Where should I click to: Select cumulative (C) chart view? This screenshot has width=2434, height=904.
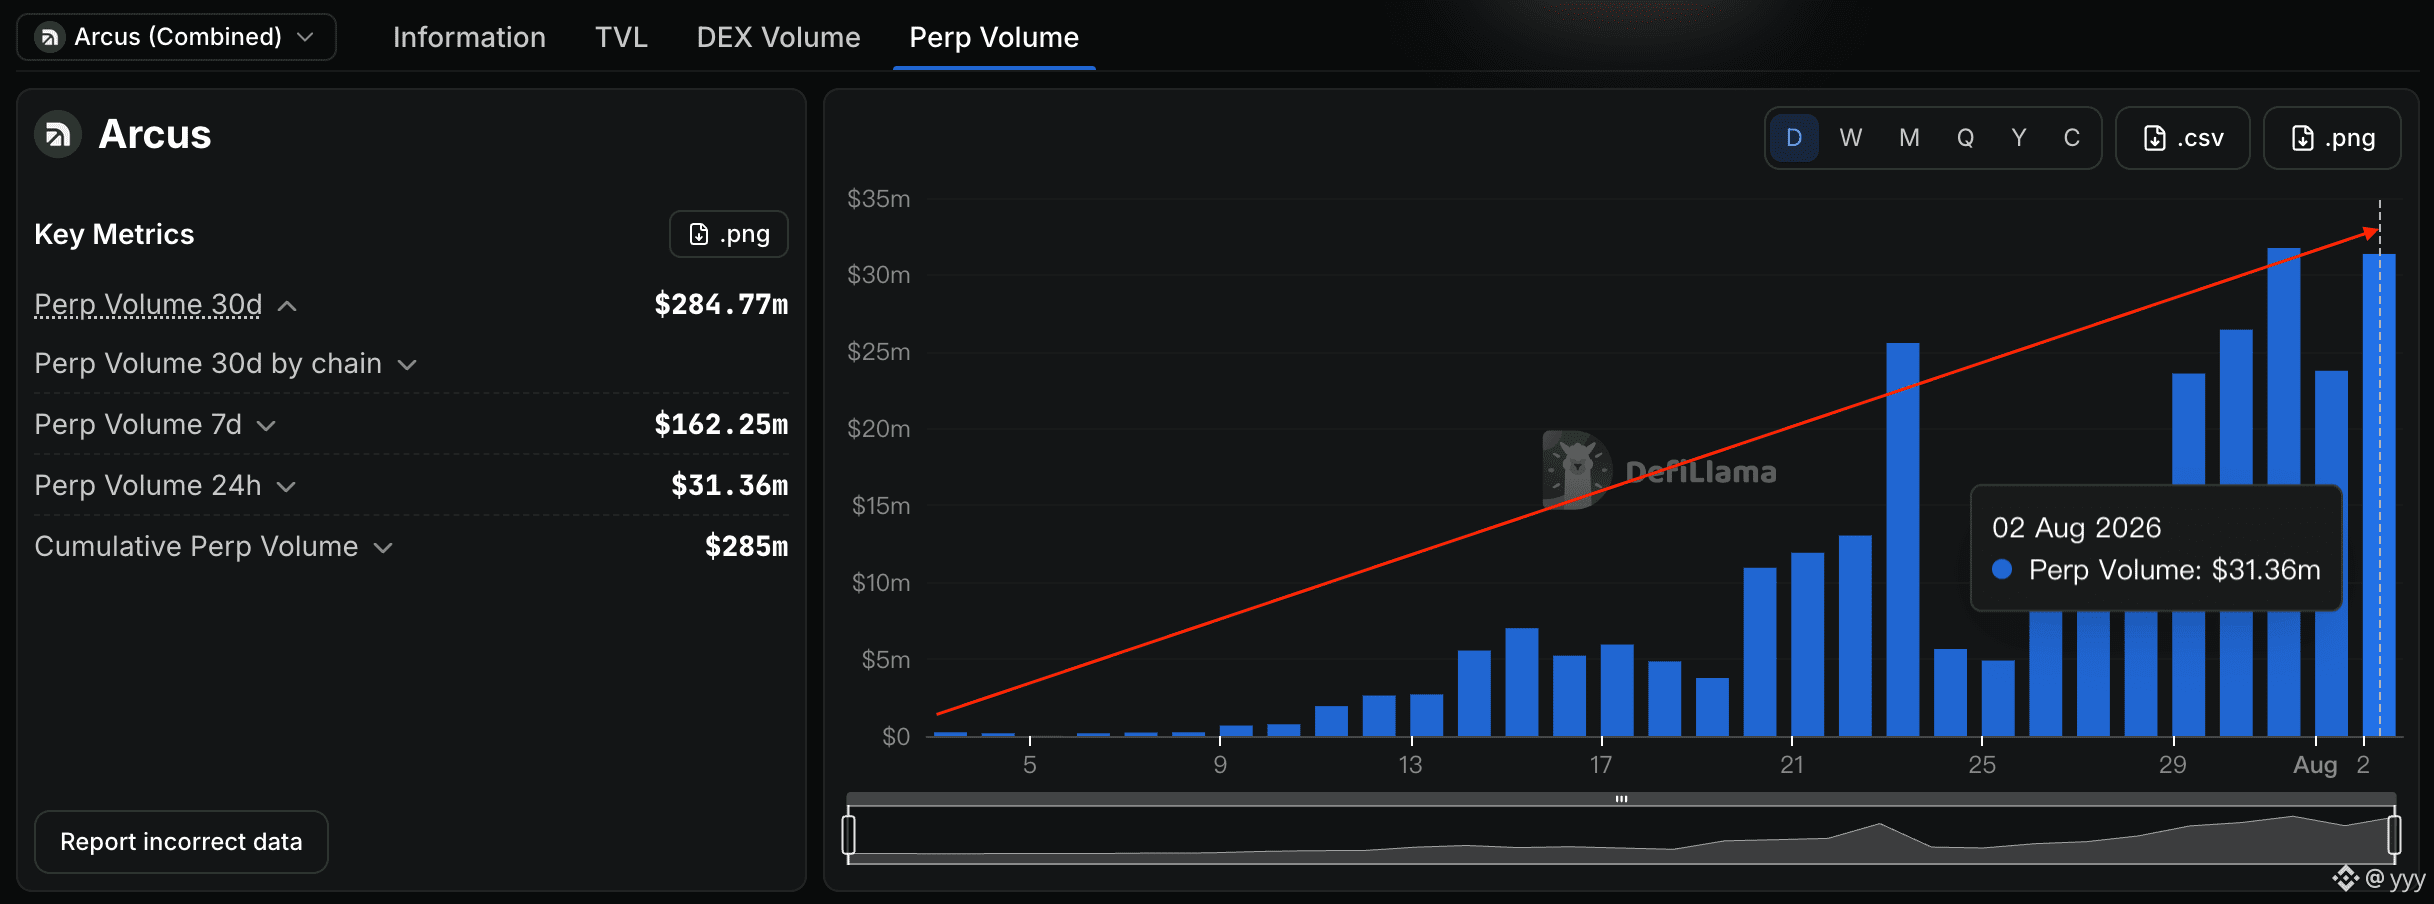pos(2072,138)
